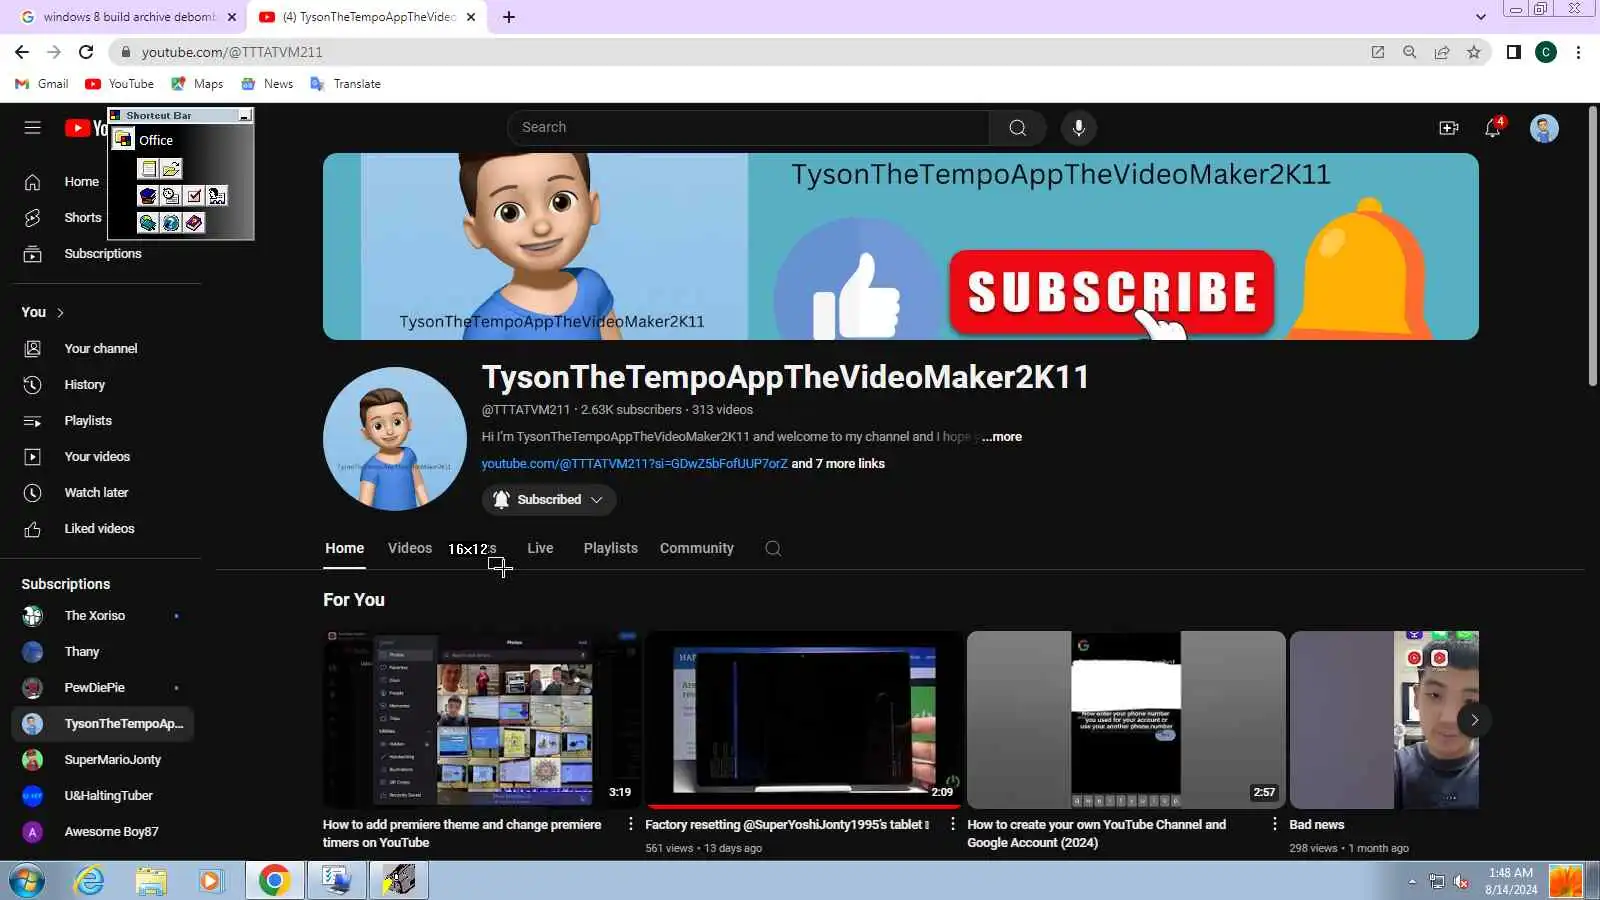Viewport: 1600px width, 900px height.
Task: Click the volume icon in the system tray
Action: (1461, 881)
